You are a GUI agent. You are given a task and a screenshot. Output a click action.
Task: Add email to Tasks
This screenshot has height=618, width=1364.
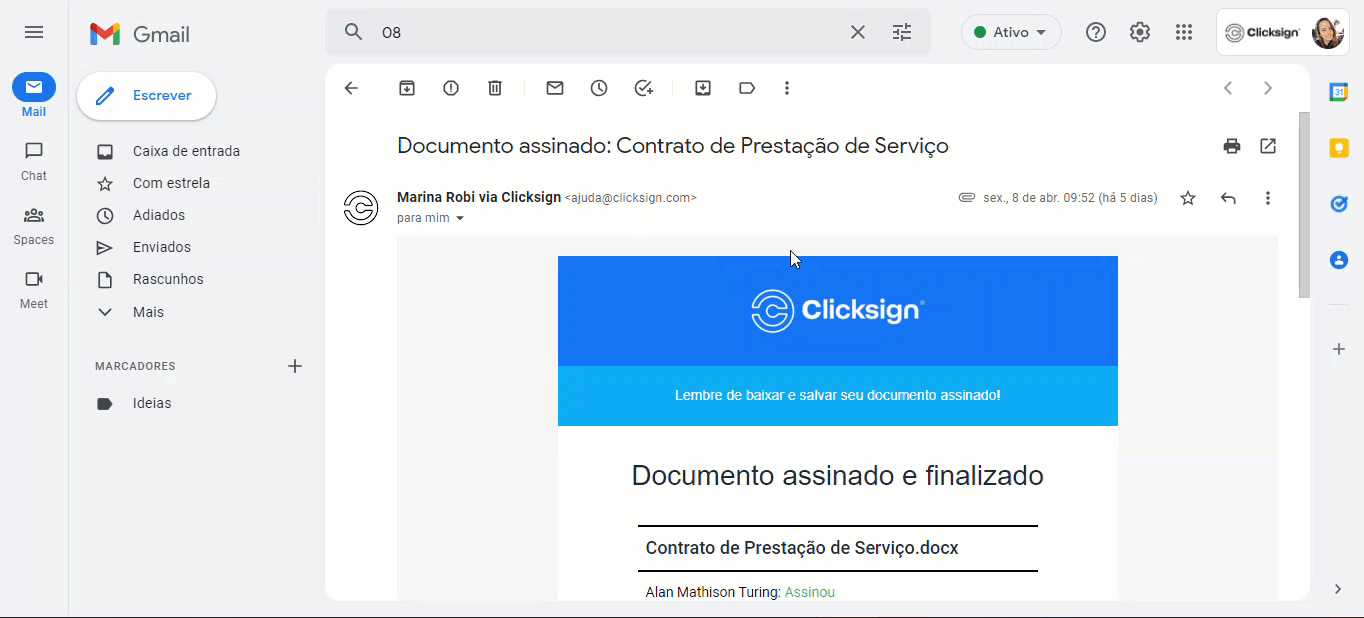pos(644,88)
